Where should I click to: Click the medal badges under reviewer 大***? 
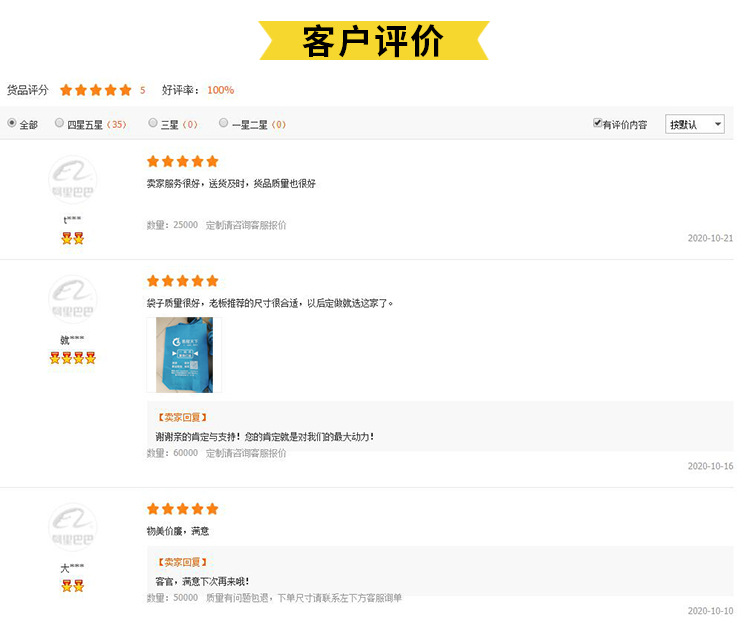click(73, 585)
